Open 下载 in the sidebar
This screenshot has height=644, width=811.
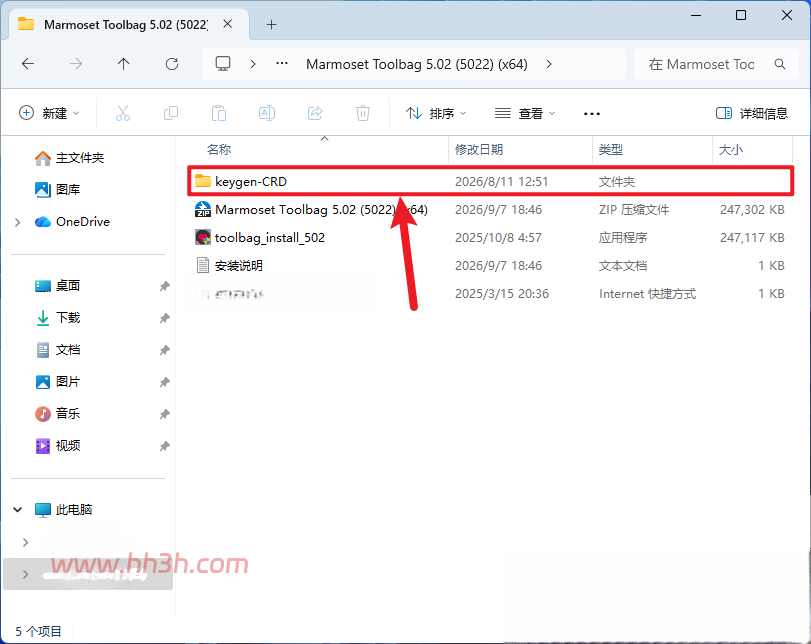(x=57, y=318)
